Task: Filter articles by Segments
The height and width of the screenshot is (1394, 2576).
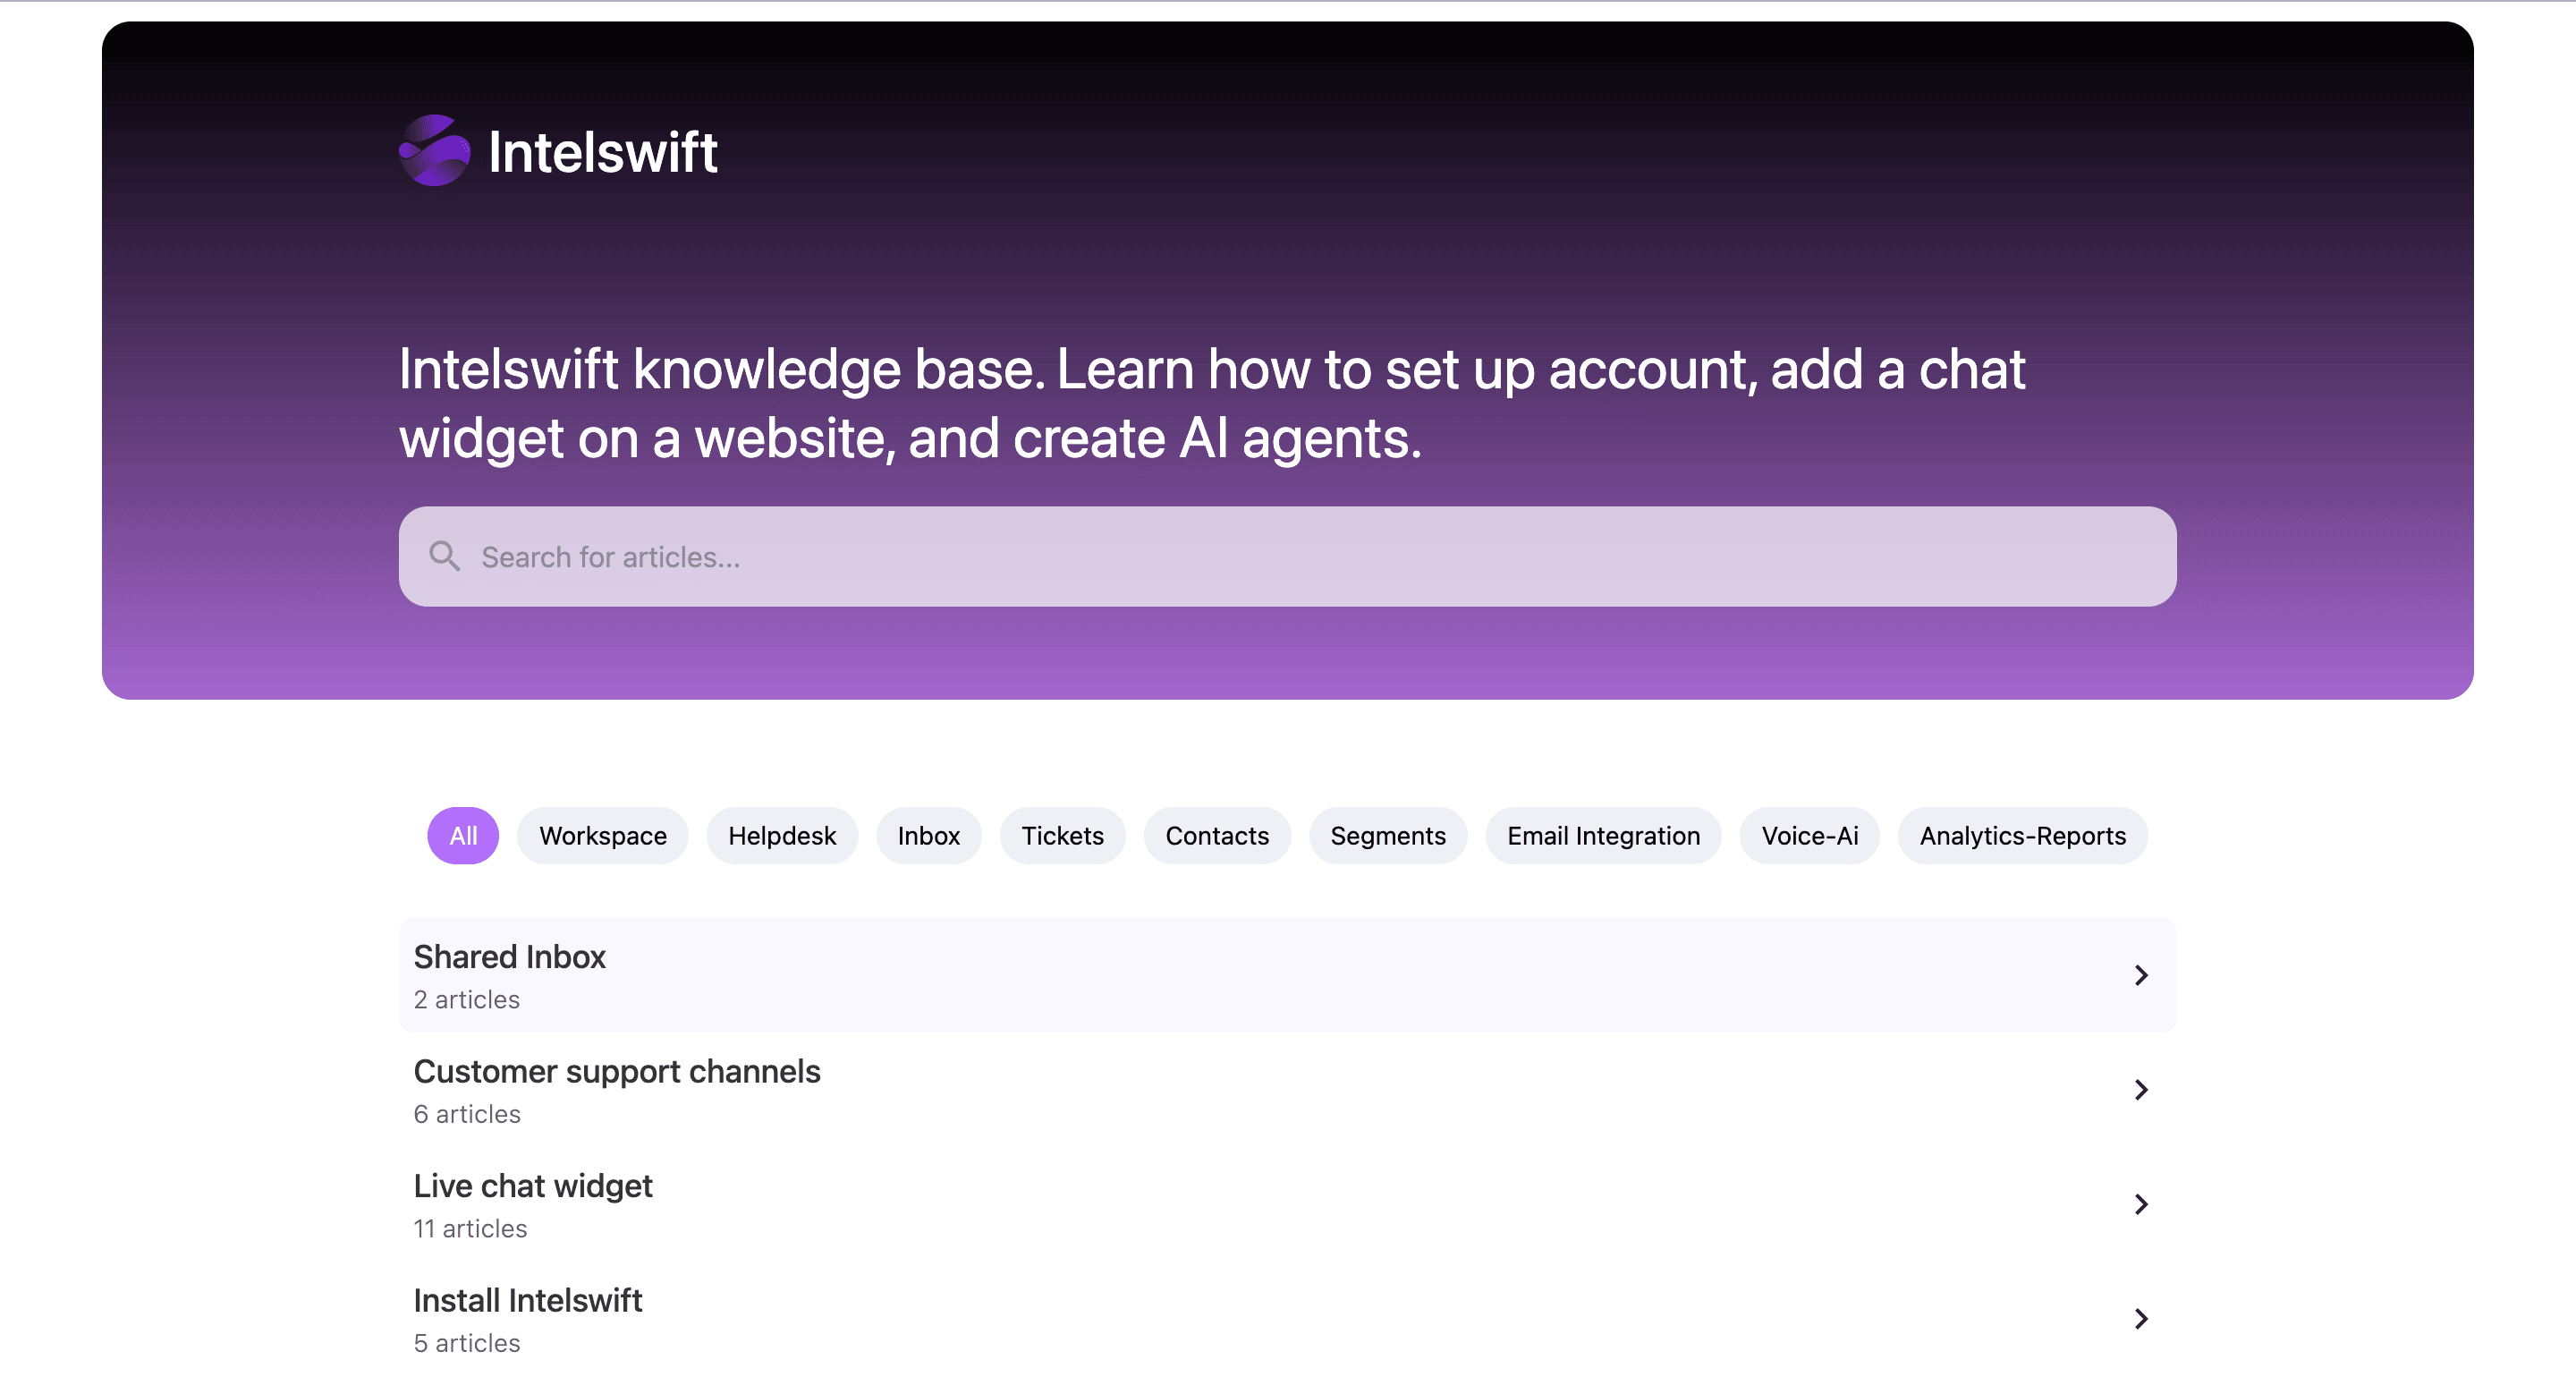Action: 1388,835
